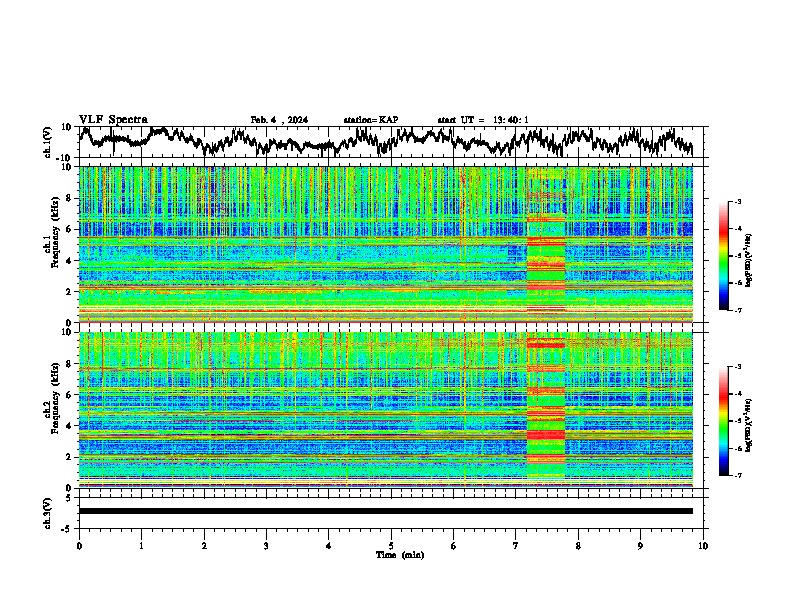Click time axis tick label "6"
This screenshot has height=612, width=792.
[x=454, y=546]
